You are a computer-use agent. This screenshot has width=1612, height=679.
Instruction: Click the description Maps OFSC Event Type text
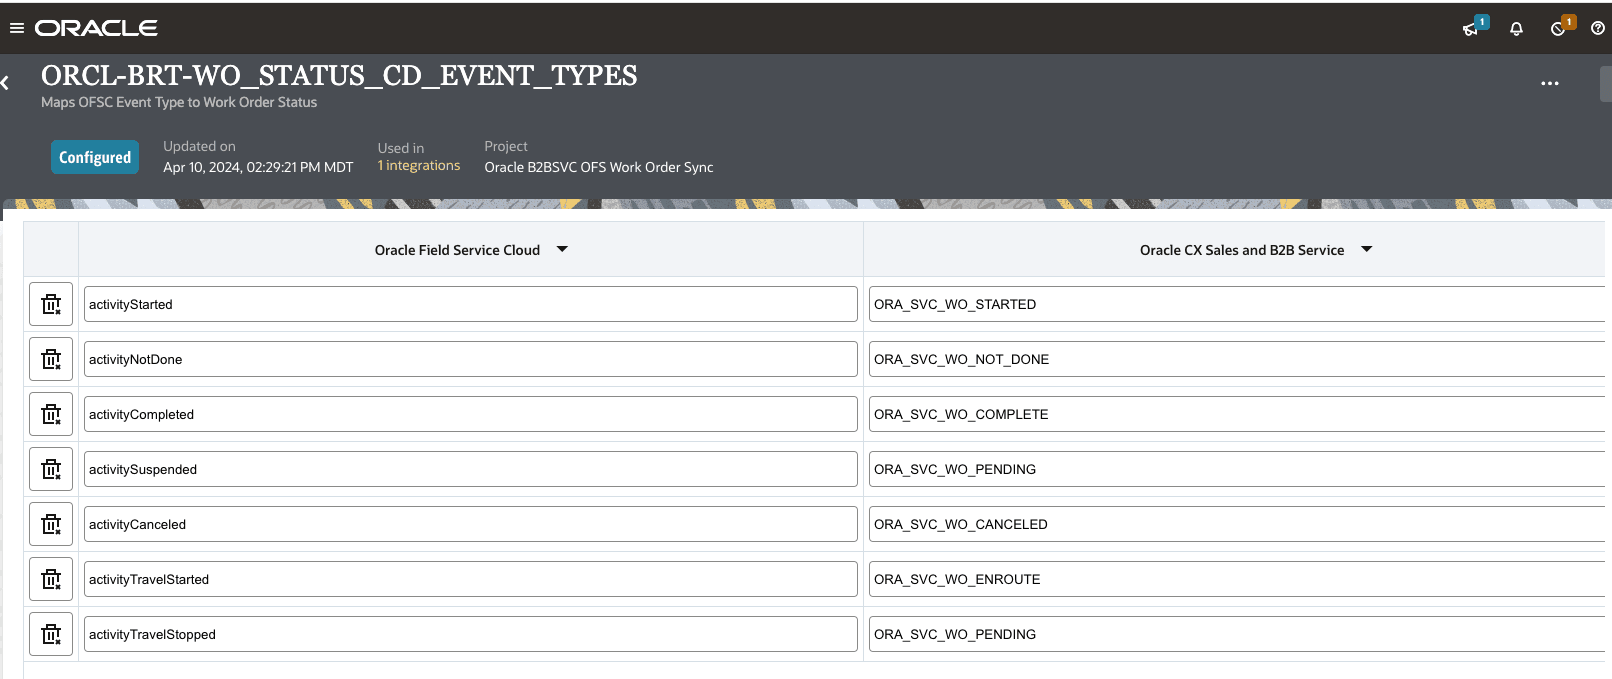tap(179, 102)
